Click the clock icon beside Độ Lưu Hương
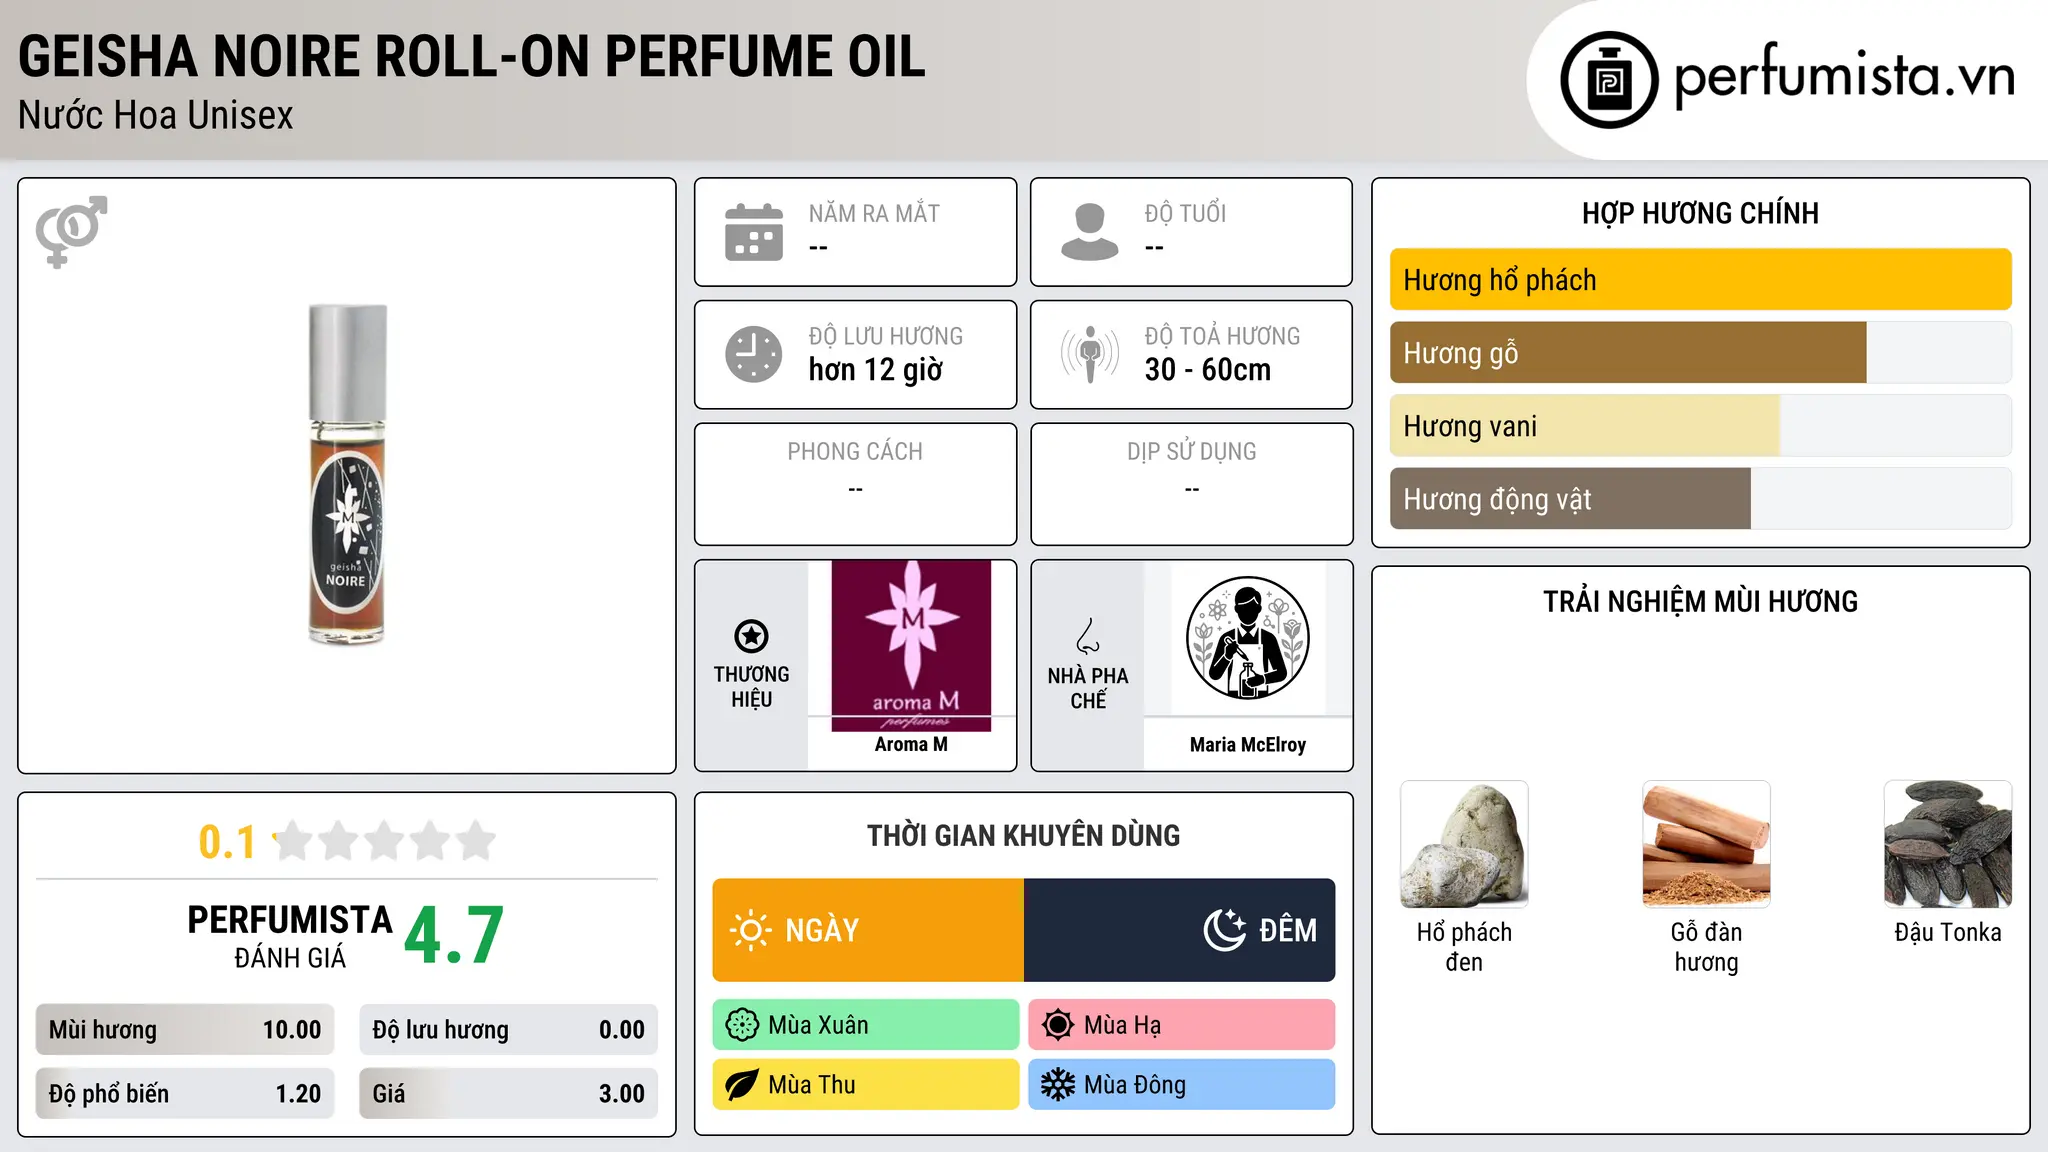Image resolution: width=2048 pixels, height=1152 pixels. (x=754, y=354)
